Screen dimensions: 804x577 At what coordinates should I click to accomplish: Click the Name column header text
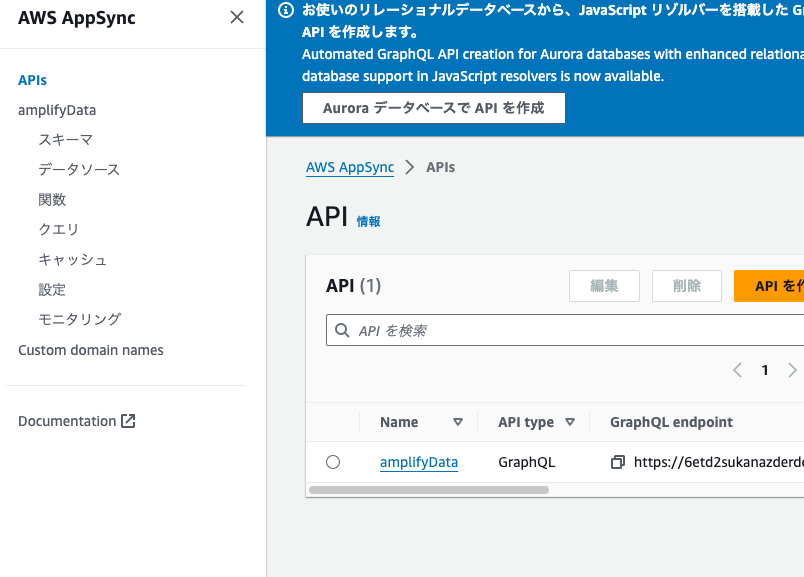coord(399,422)
